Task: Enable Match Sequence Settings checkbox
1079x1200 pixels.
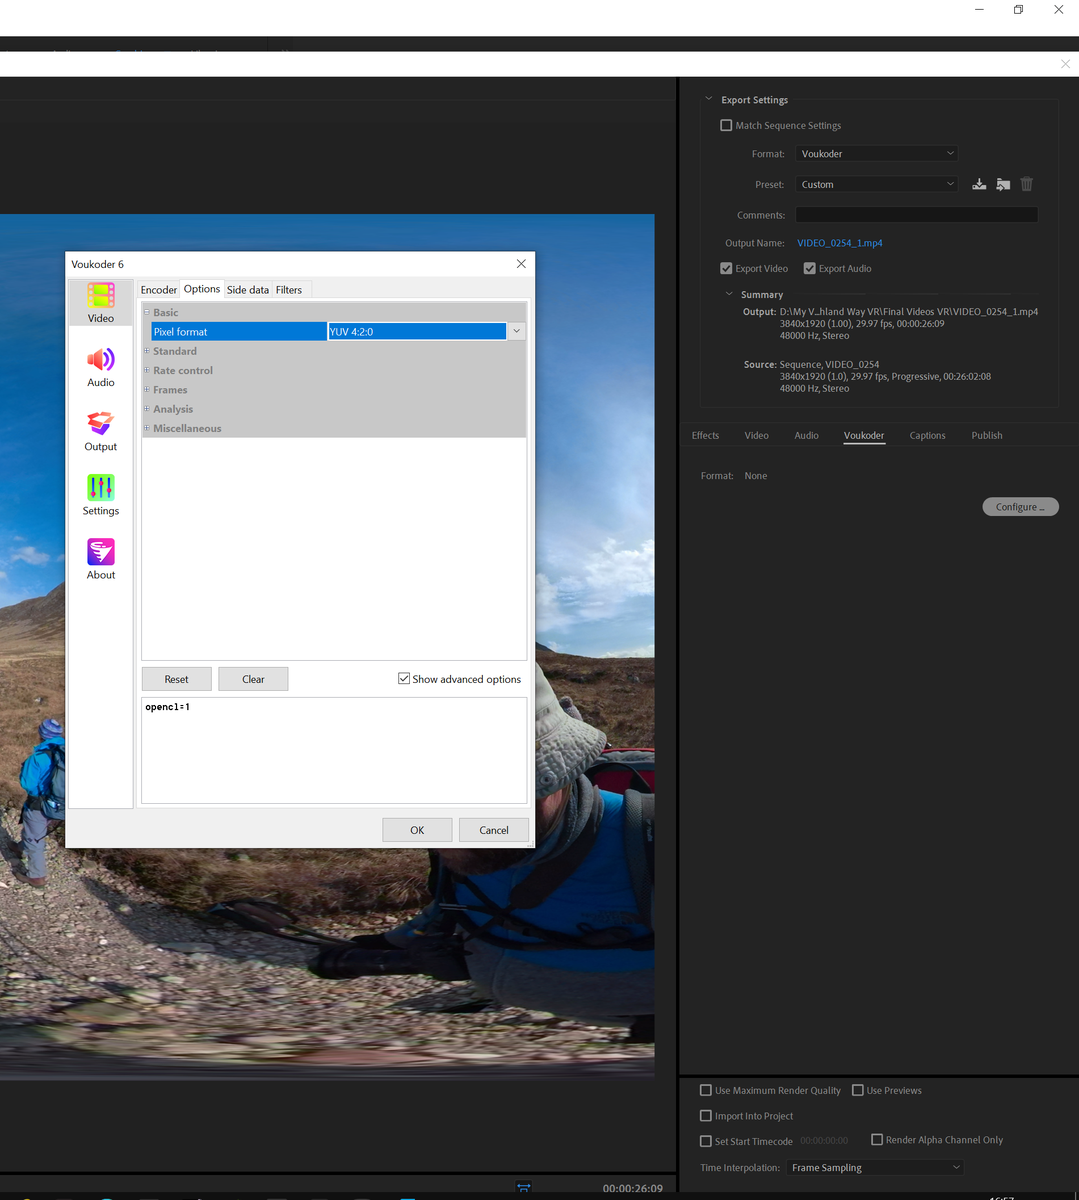Action: coord(726,126)
